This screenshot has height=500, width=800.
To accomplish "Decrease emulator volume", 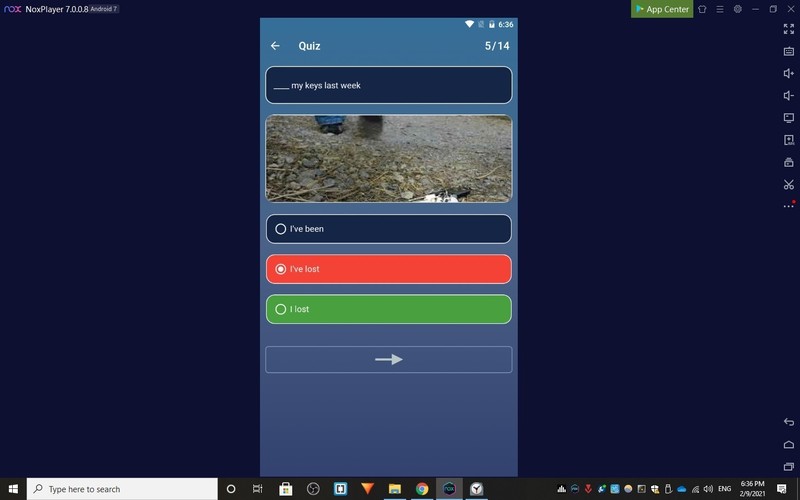I will pos(788,95).
